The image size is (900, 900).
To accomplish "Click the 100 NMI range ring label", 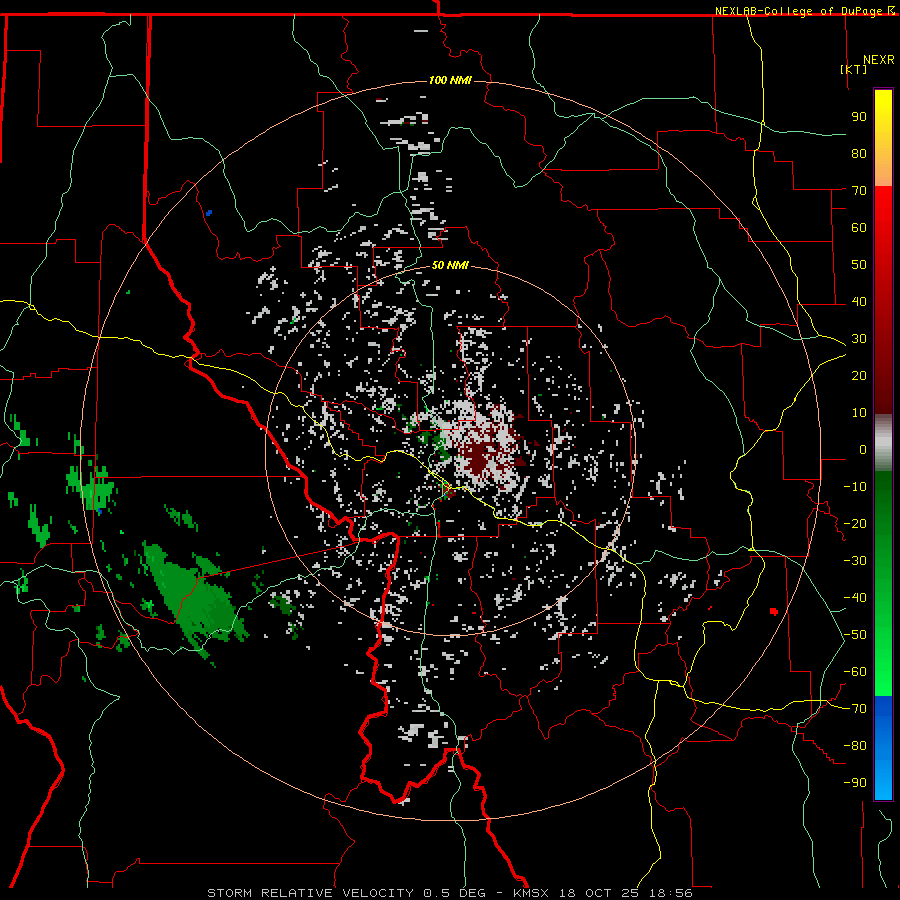I will tap(450, 80).
